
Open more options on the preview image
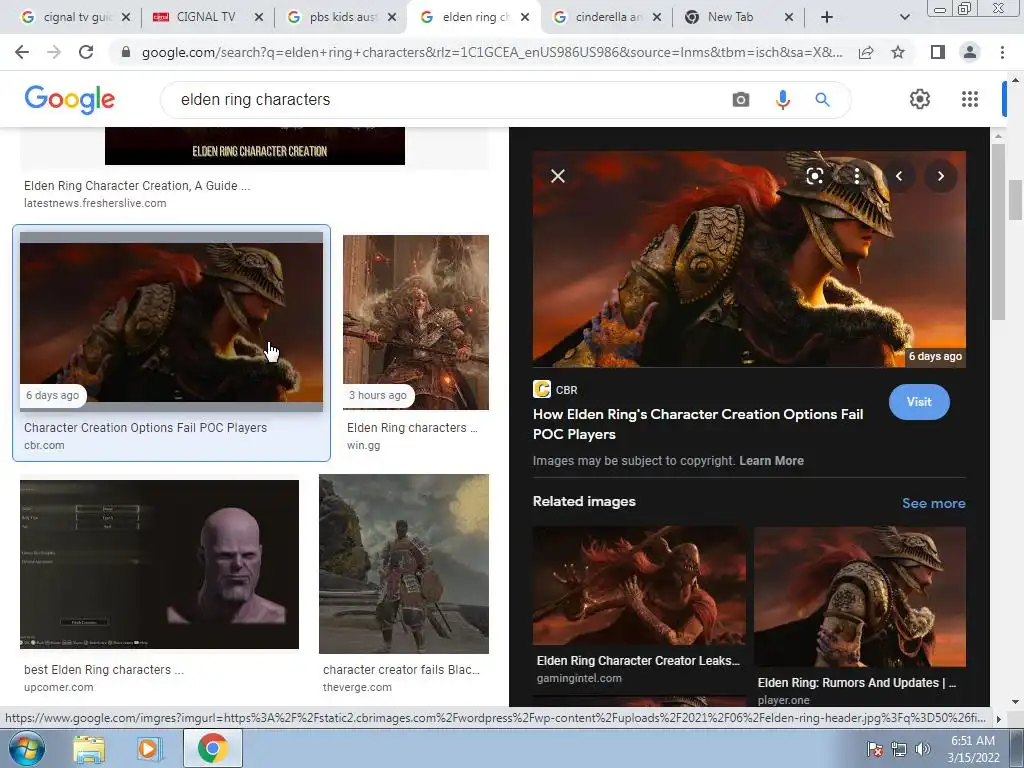[x=856, y=176]
